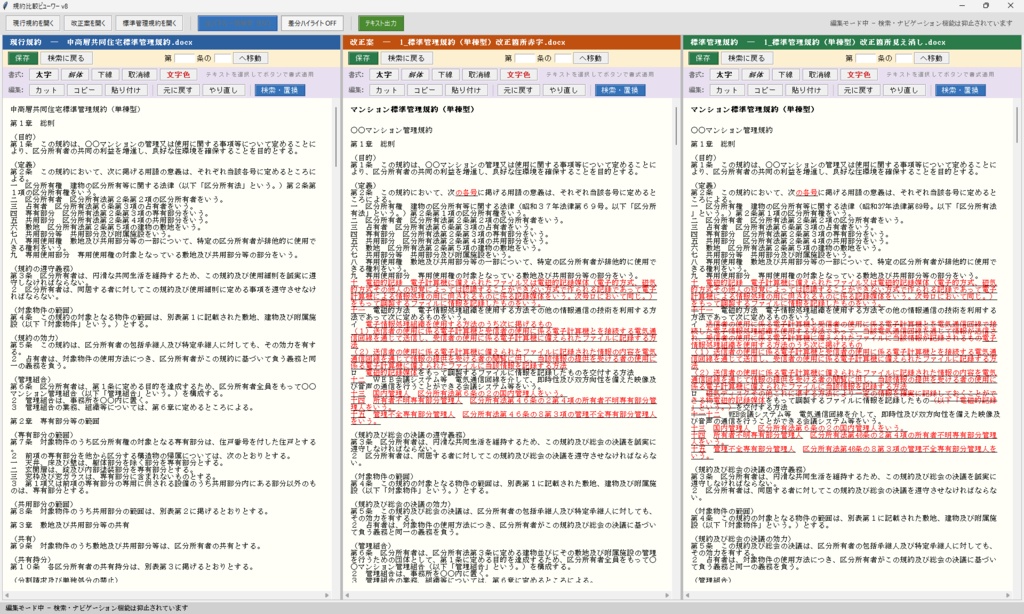Click the left scroll arrow under 改正案 panel

tap(347, 595)
